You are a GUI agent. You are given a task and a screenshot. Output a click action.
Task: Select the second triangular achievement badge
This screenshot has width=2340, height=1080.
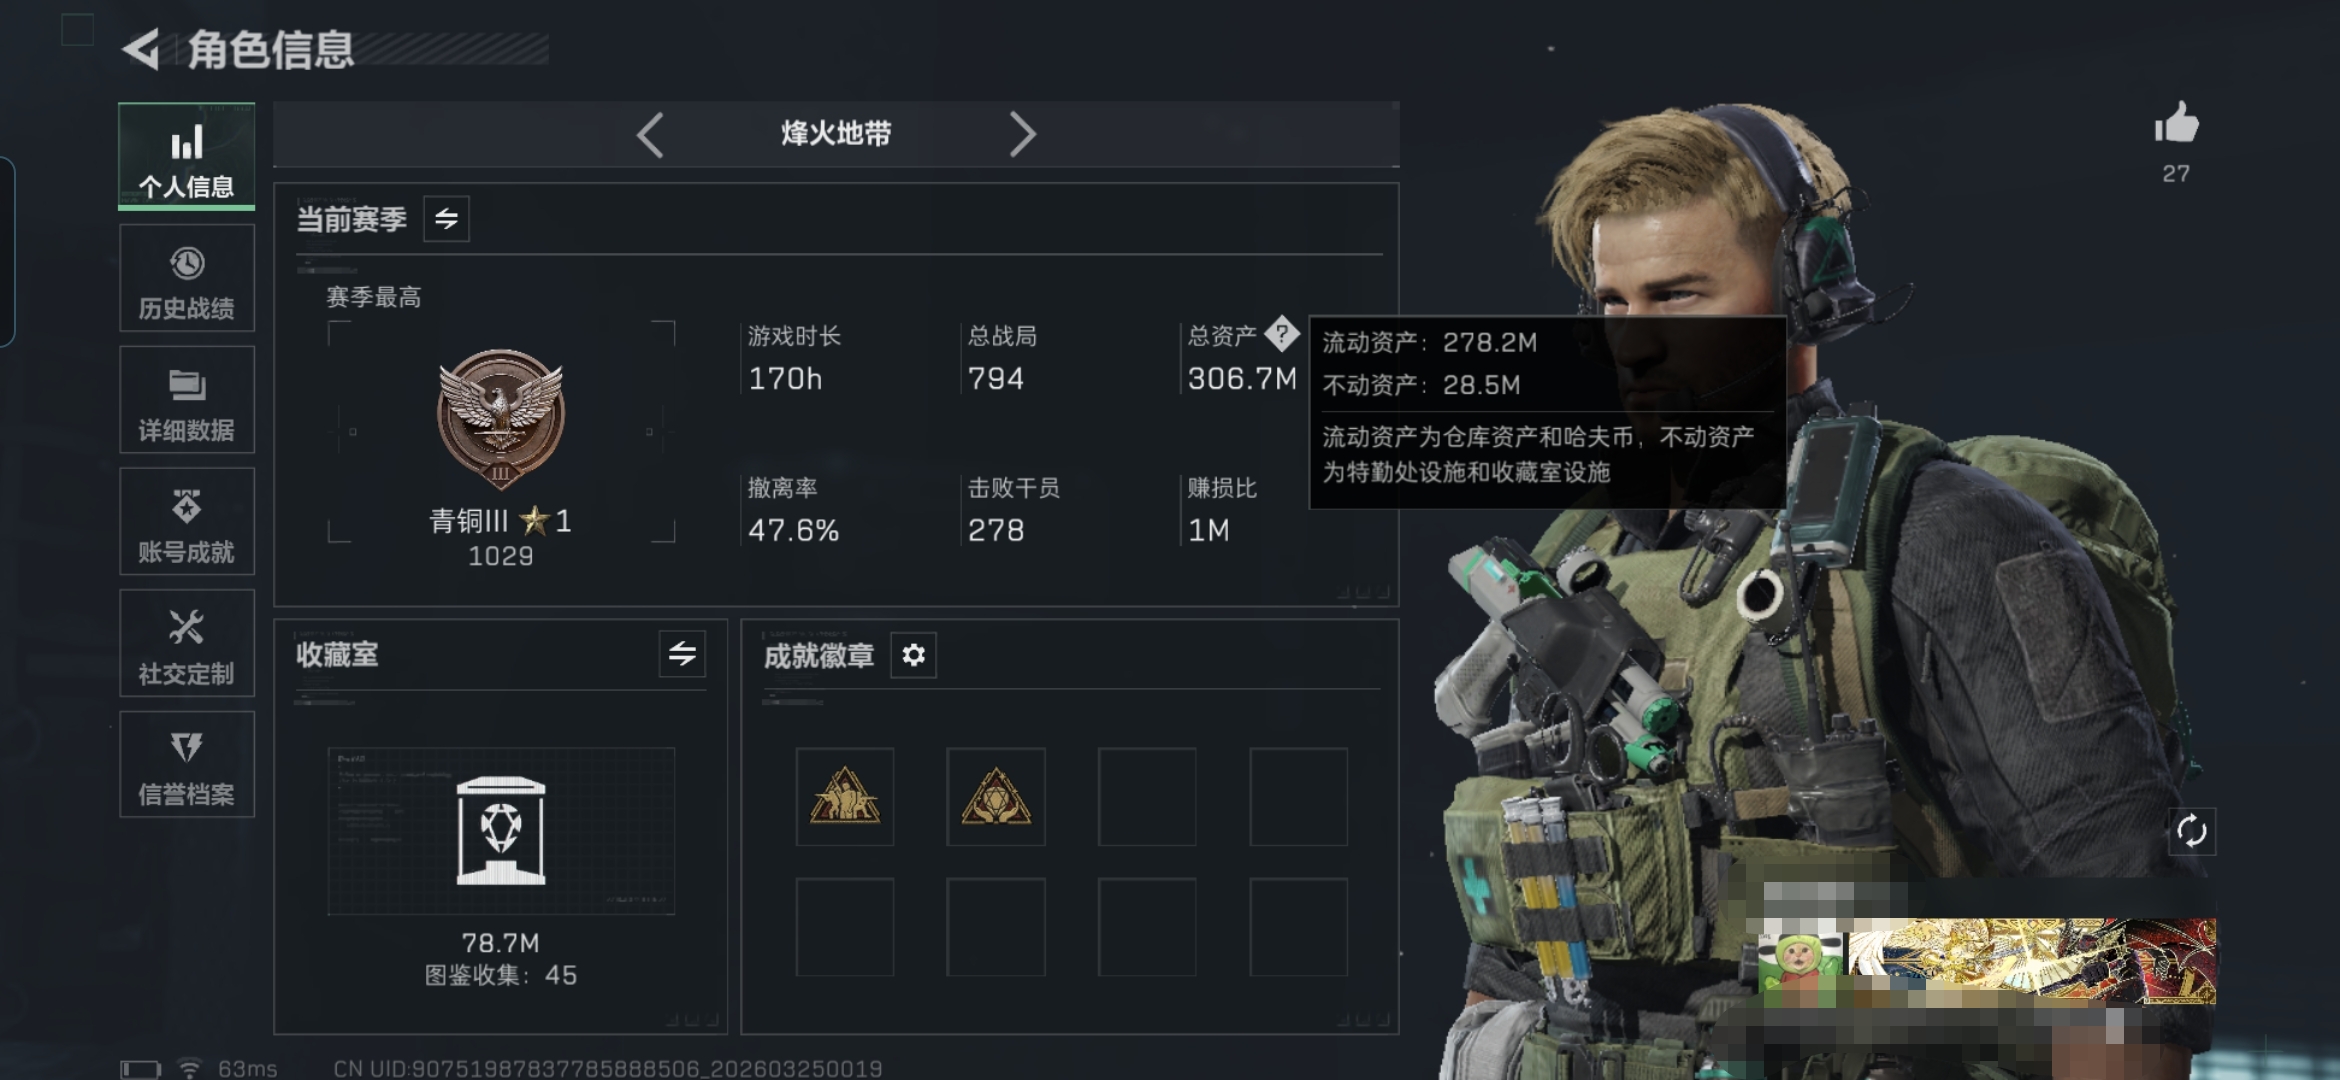996,797
